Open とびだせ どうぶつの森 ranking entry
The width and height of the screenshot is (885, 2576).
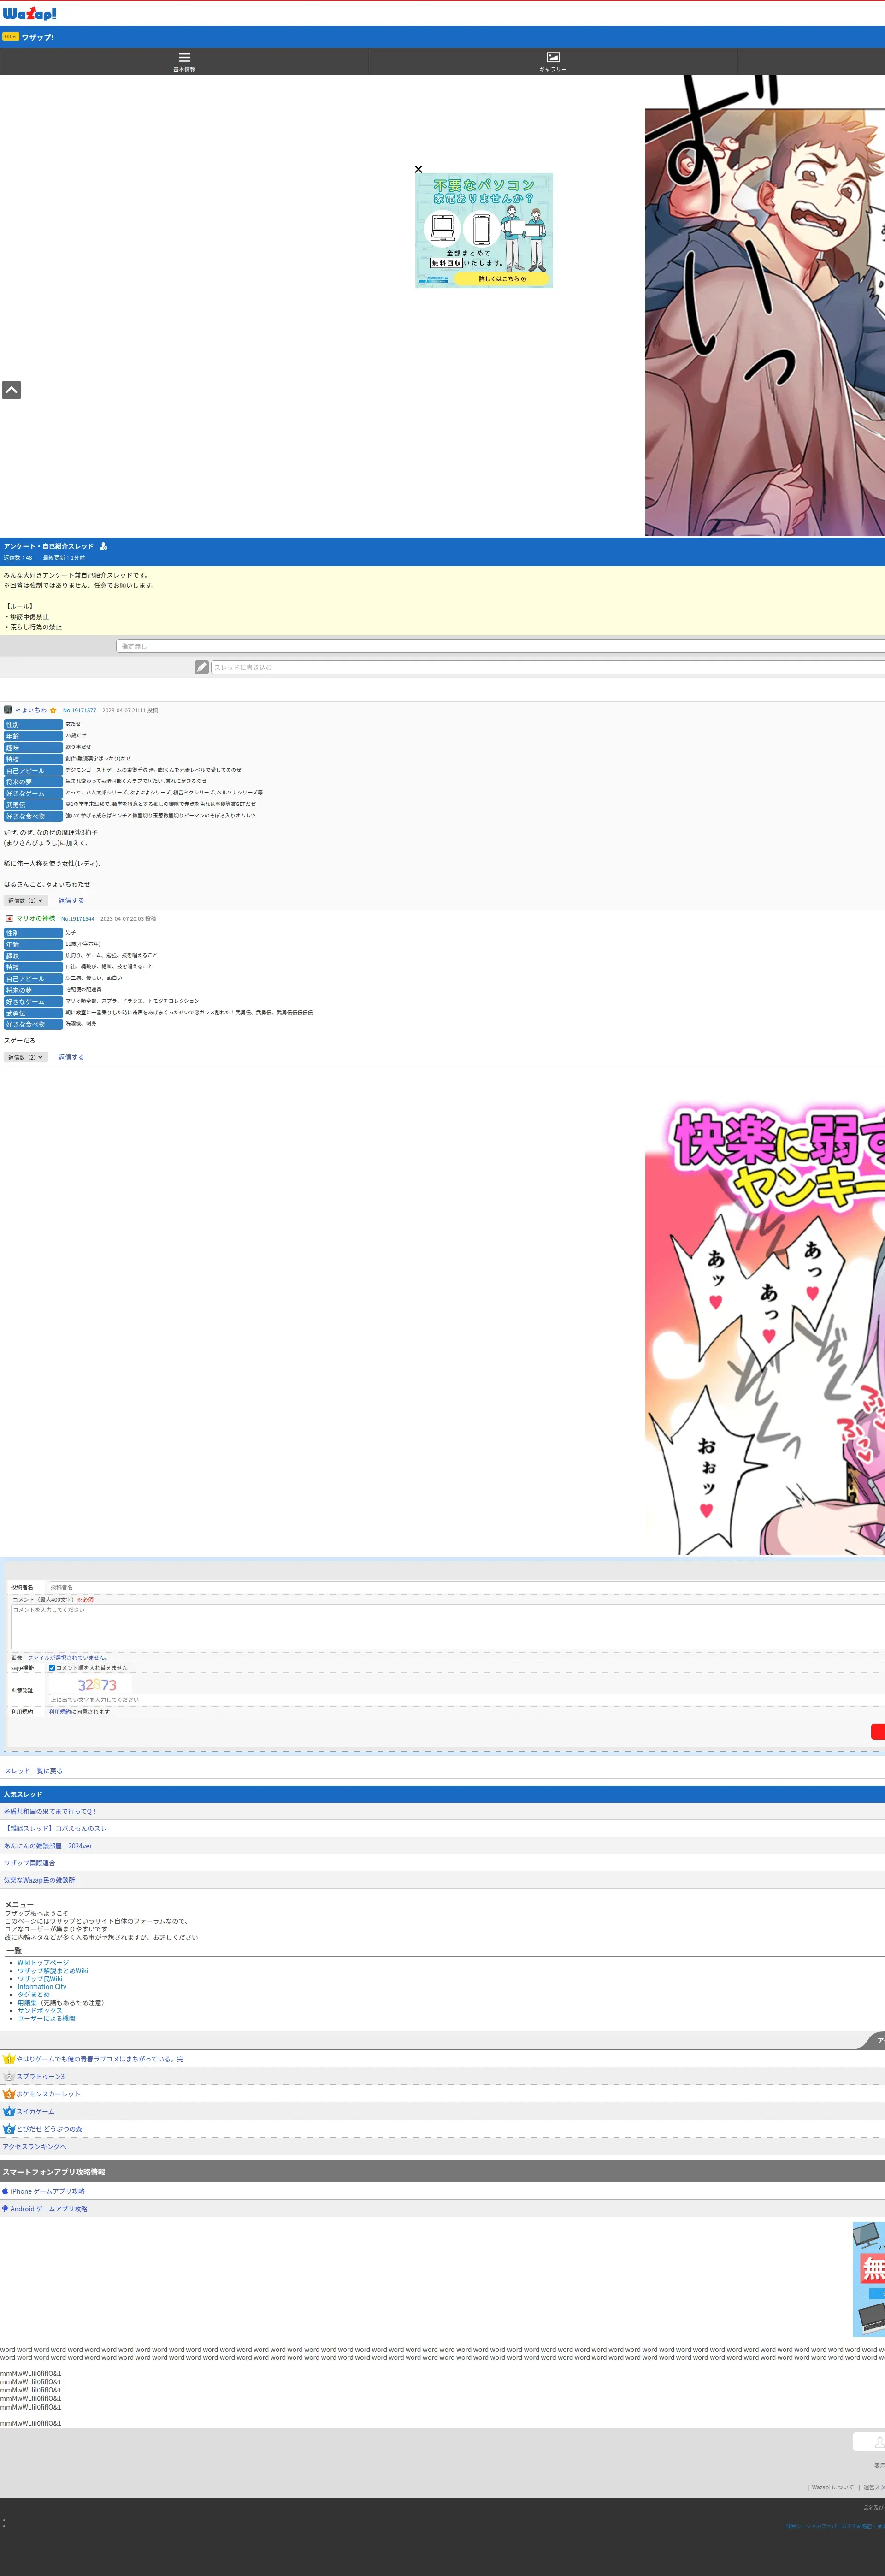tap(49, 2129)
